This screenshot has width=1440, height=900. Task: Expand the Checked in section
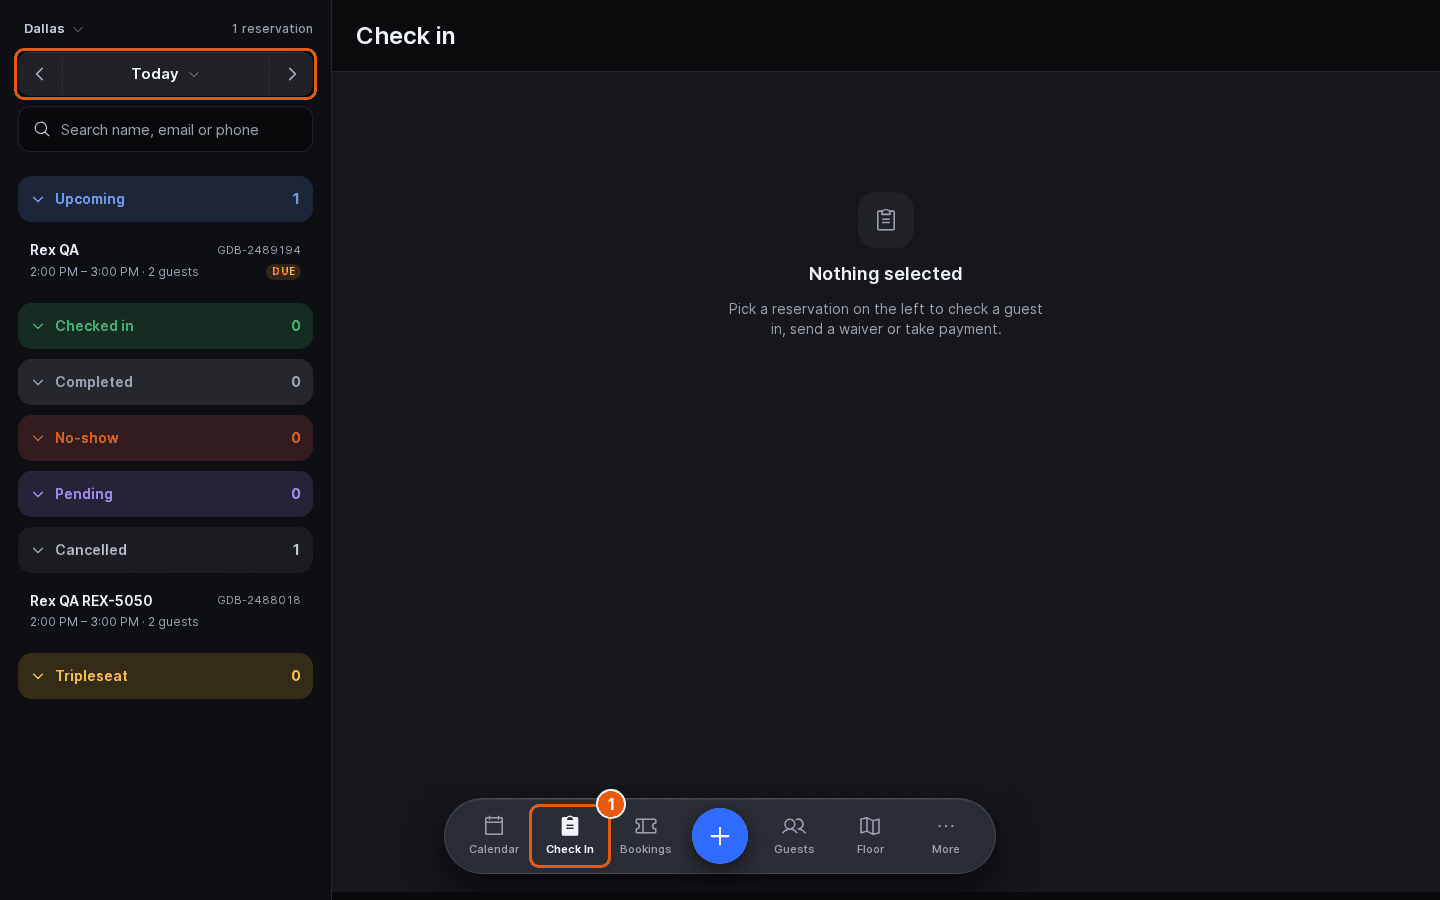coord(165,326)
